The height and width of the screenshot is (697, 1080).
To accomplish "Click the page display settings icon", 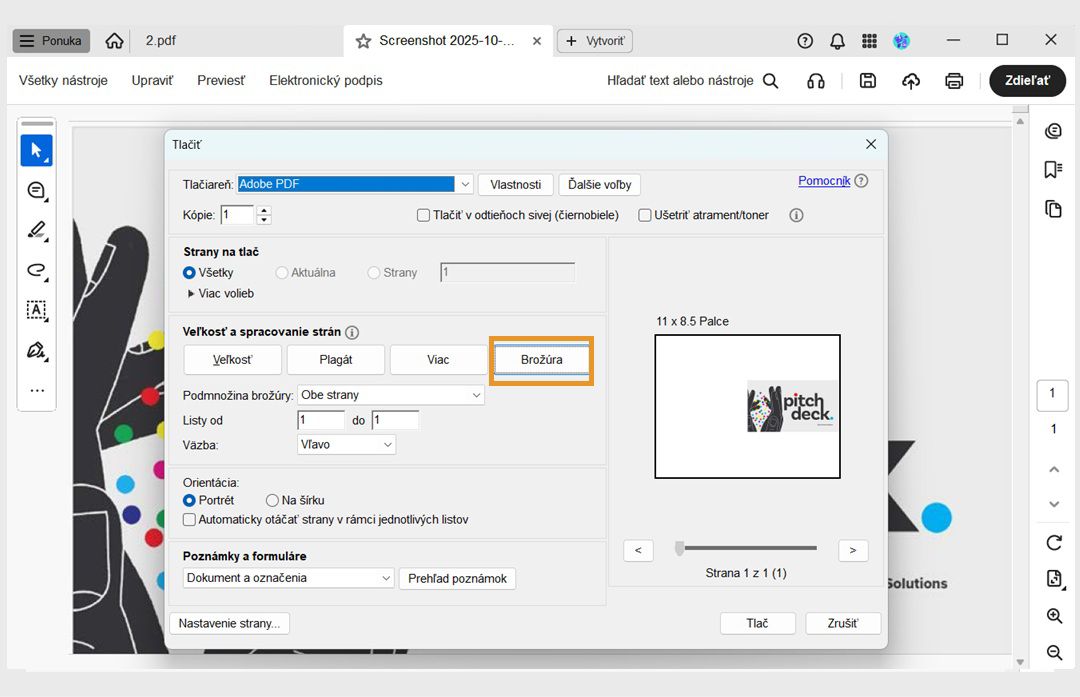I will 1054,579.
